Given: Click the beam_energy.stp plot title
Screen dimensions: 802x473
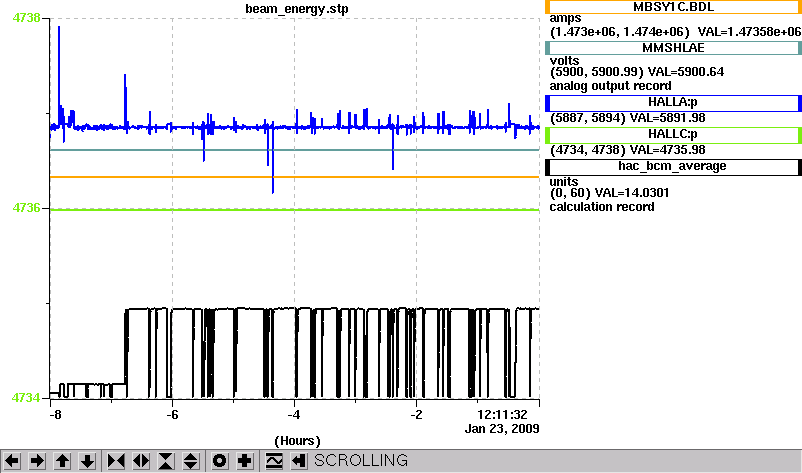Looking at the screenshot, I should tap(297, 9).
